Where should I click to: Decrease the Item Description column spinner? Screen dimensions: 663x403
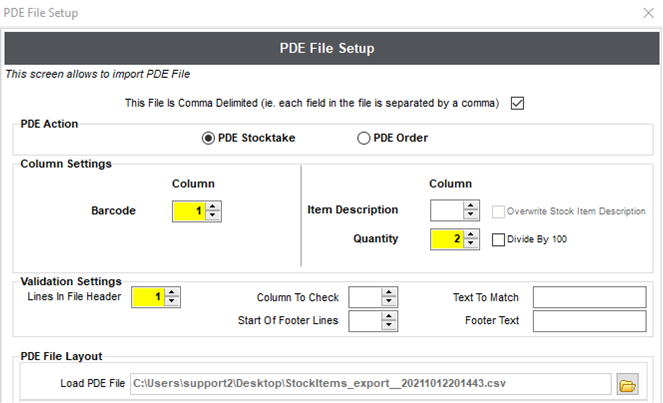pos(471,215)
